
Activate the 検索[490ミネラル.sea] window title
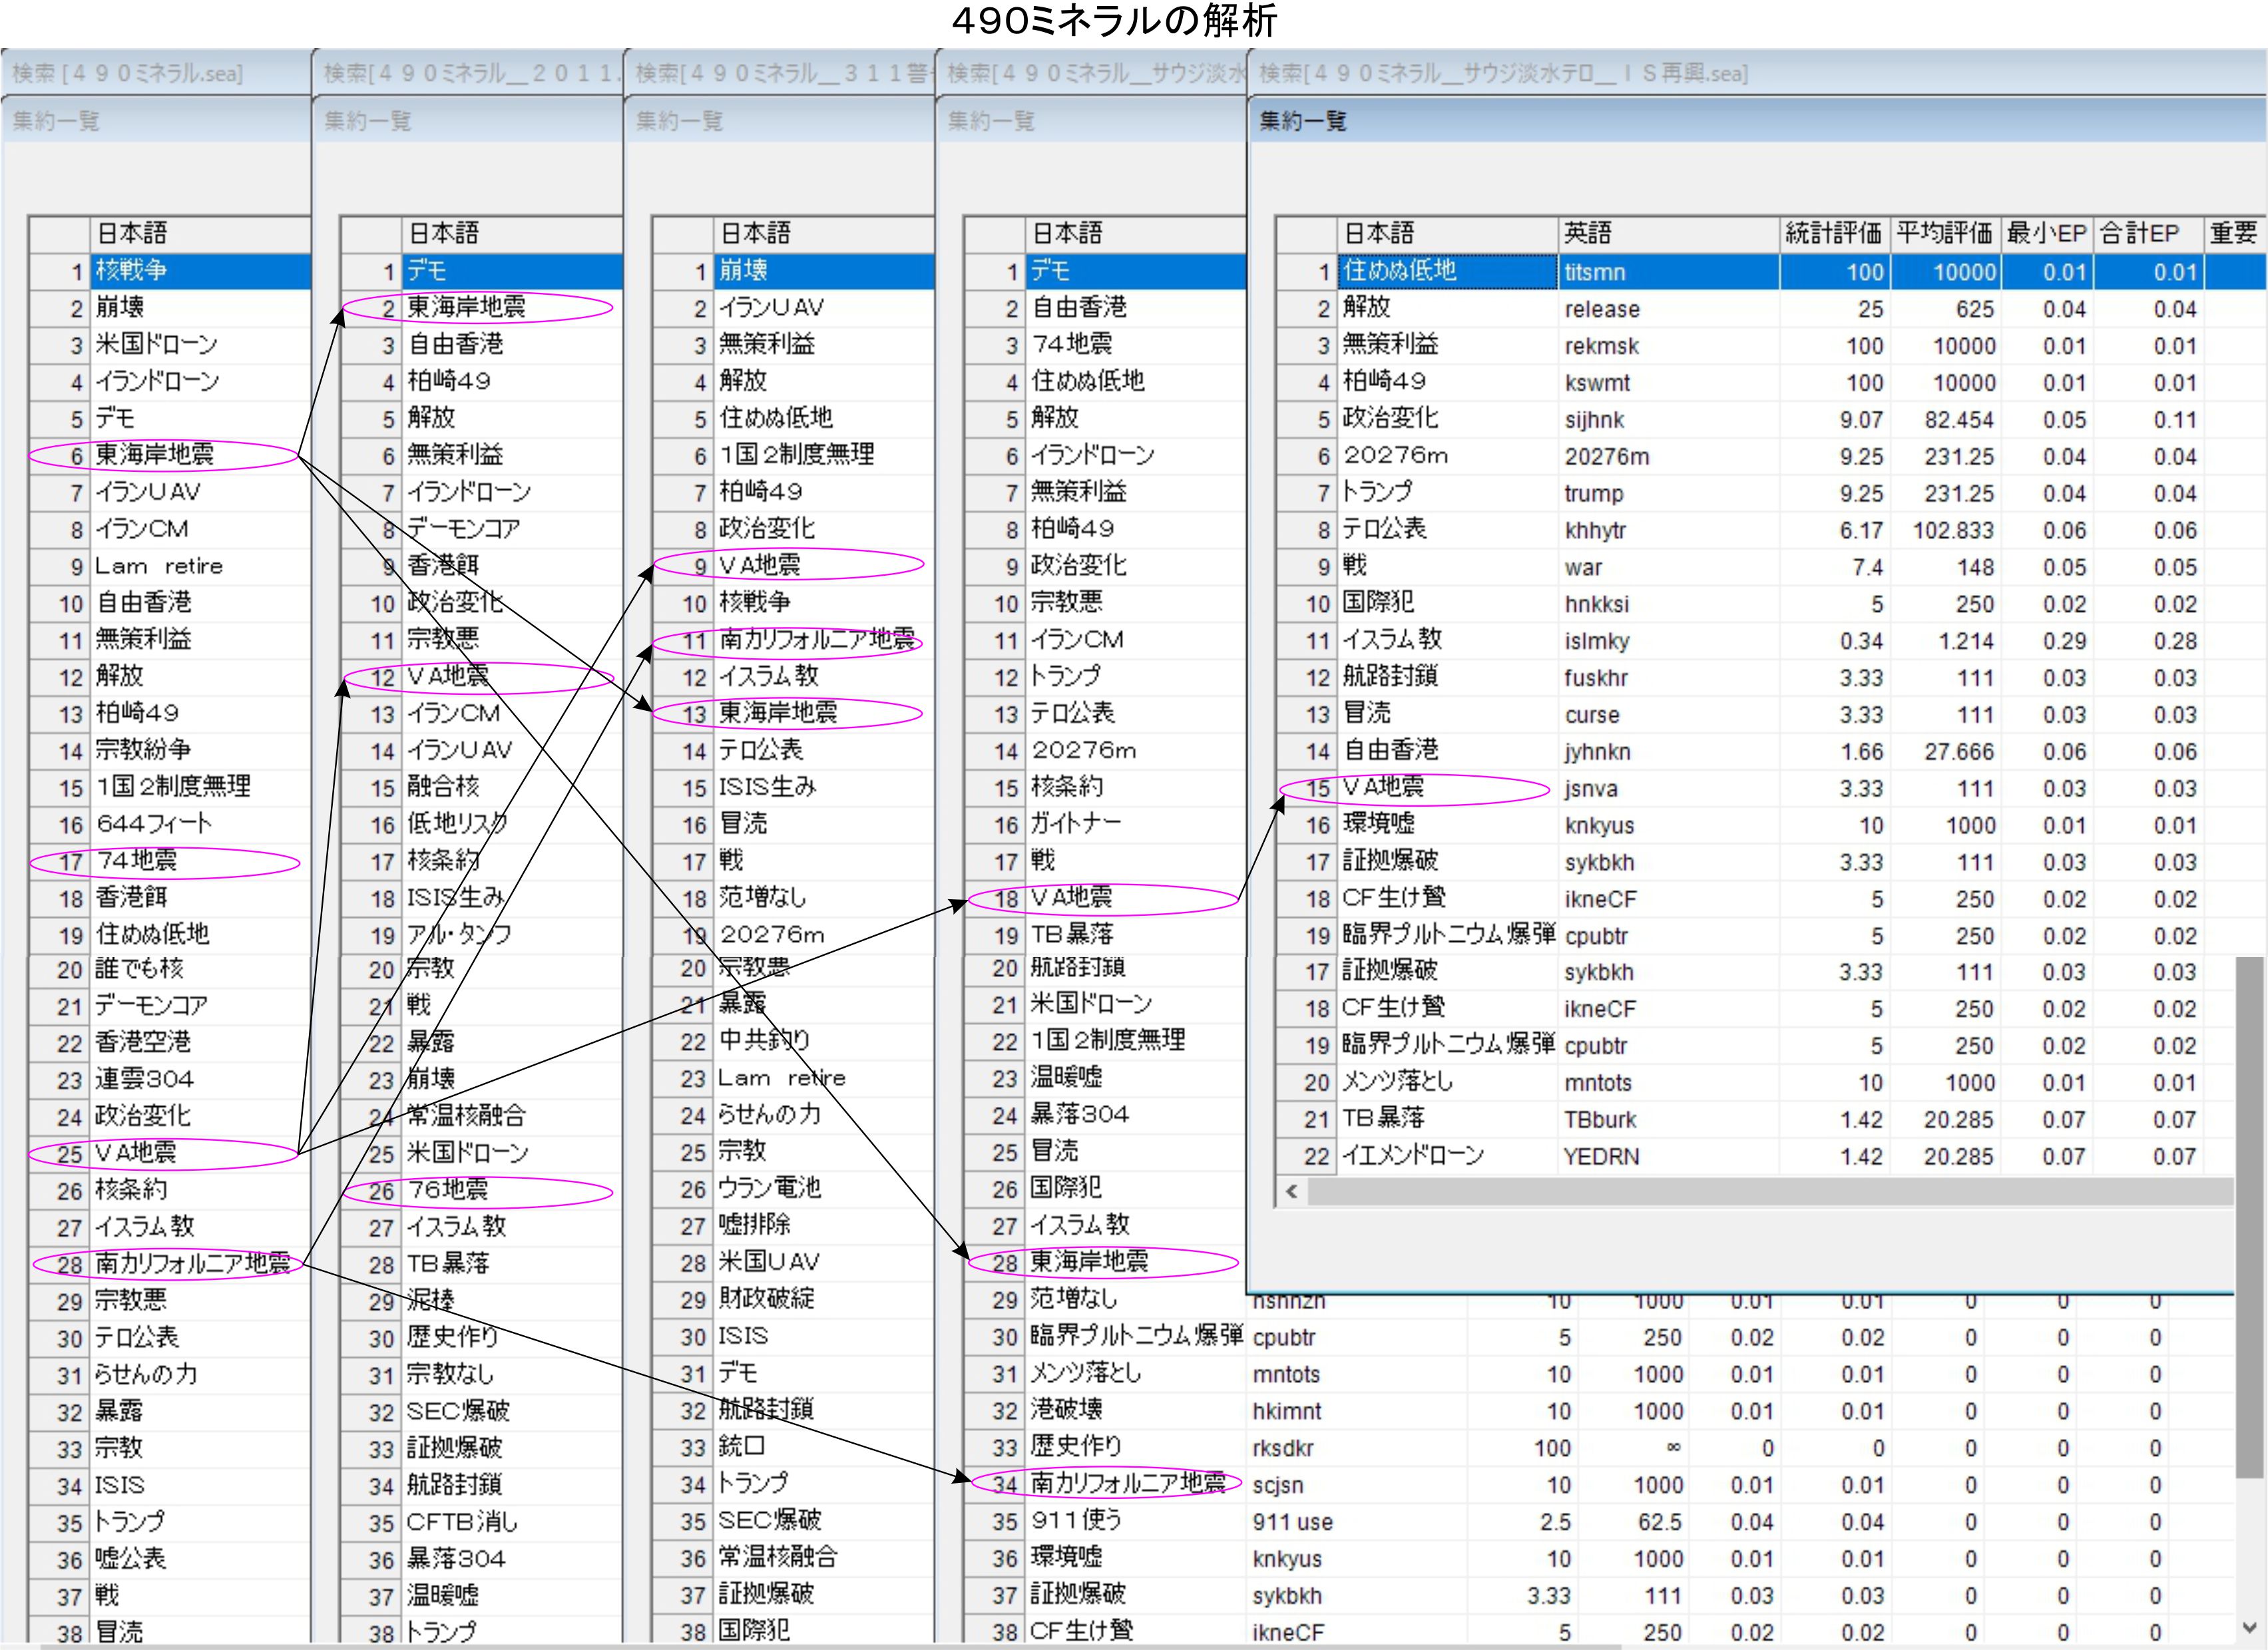coord(127,73)
